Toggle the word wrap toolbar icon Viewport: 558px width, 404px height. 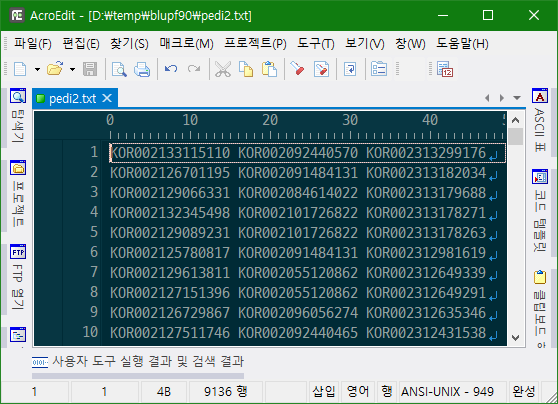click(350, 69)
